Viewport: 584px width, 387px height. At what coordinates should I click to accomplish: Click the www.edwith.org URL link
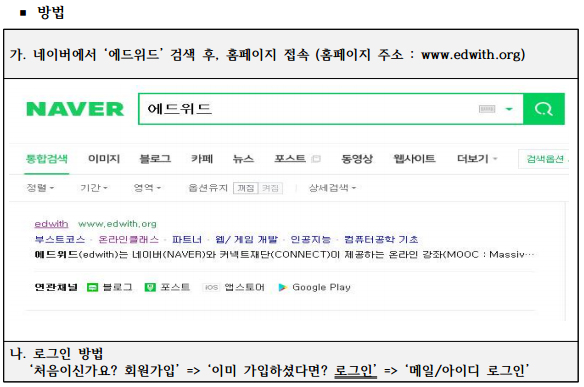tap(117, 224)
